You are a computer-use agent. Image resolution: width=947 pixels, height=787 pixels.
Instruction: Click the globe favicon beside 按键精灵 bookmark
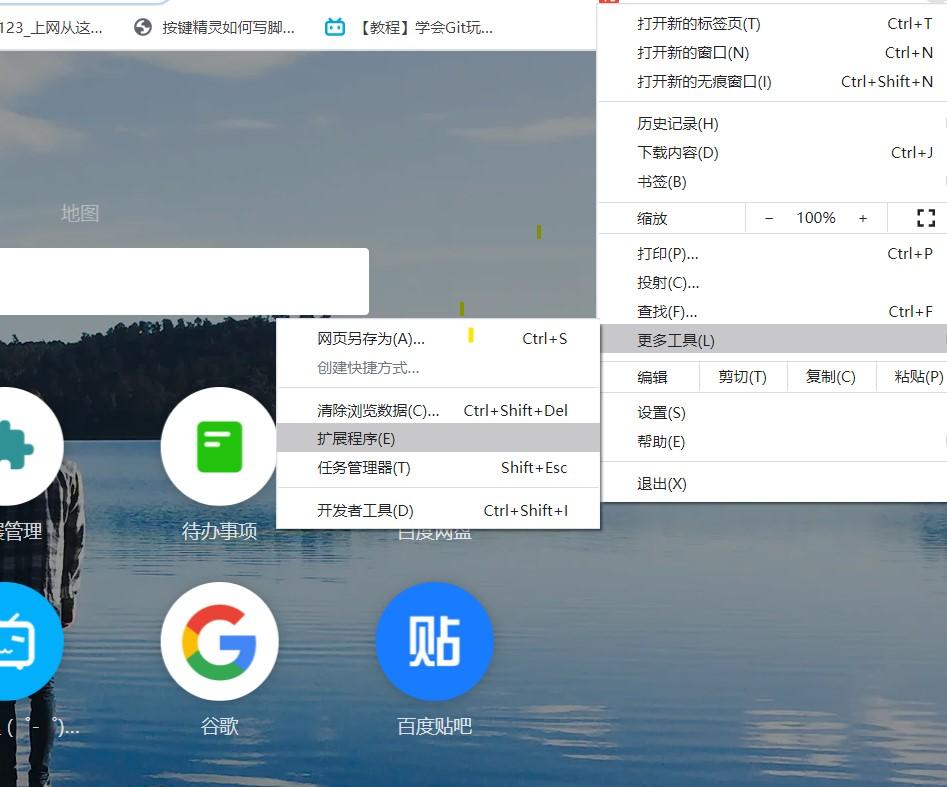point(140,27)
